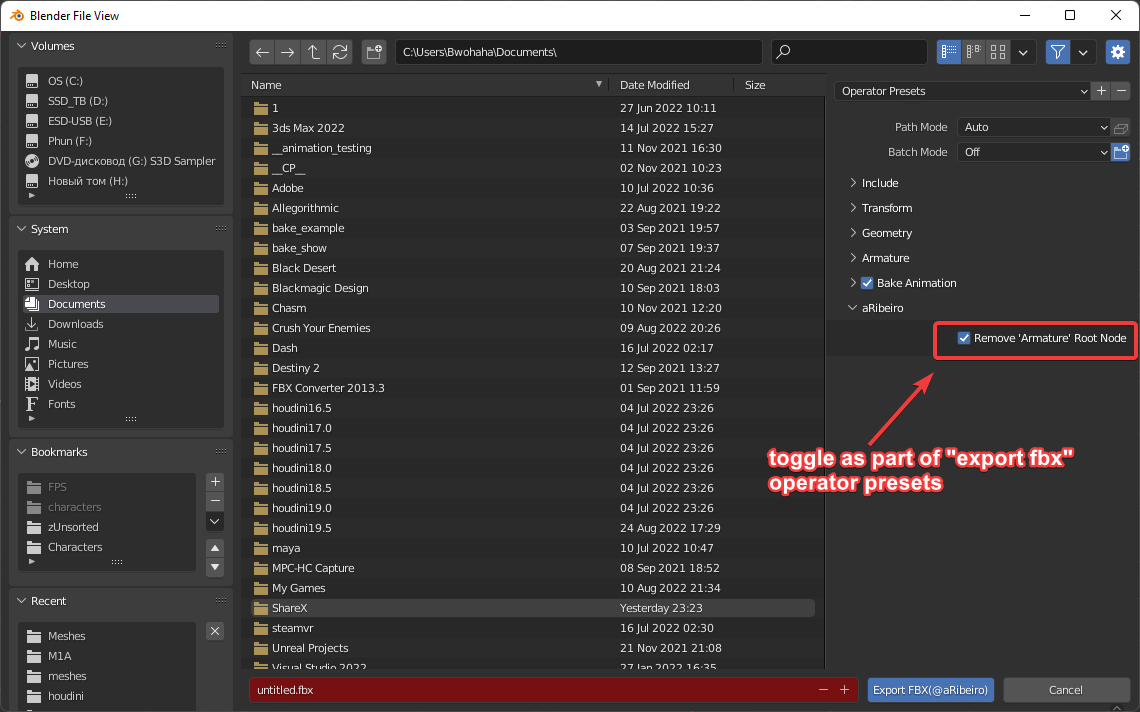The width and height of the screenshot is (1140, 712).
Task: Go back to previous folder
Action: pos(262,52)
